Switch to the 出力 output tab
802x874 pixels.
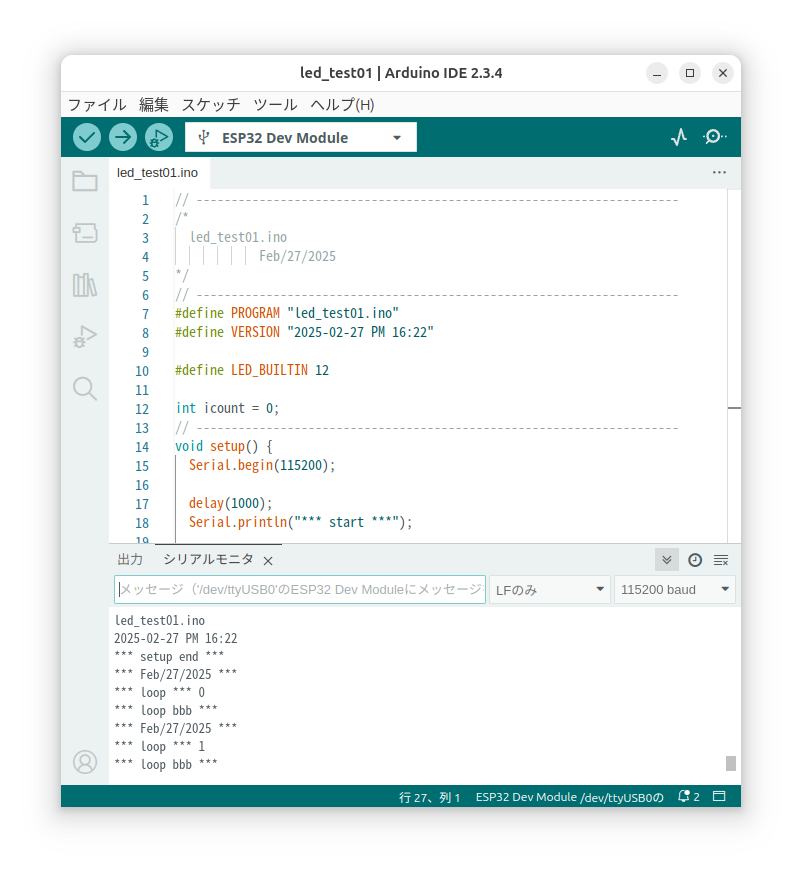[130, 560]
